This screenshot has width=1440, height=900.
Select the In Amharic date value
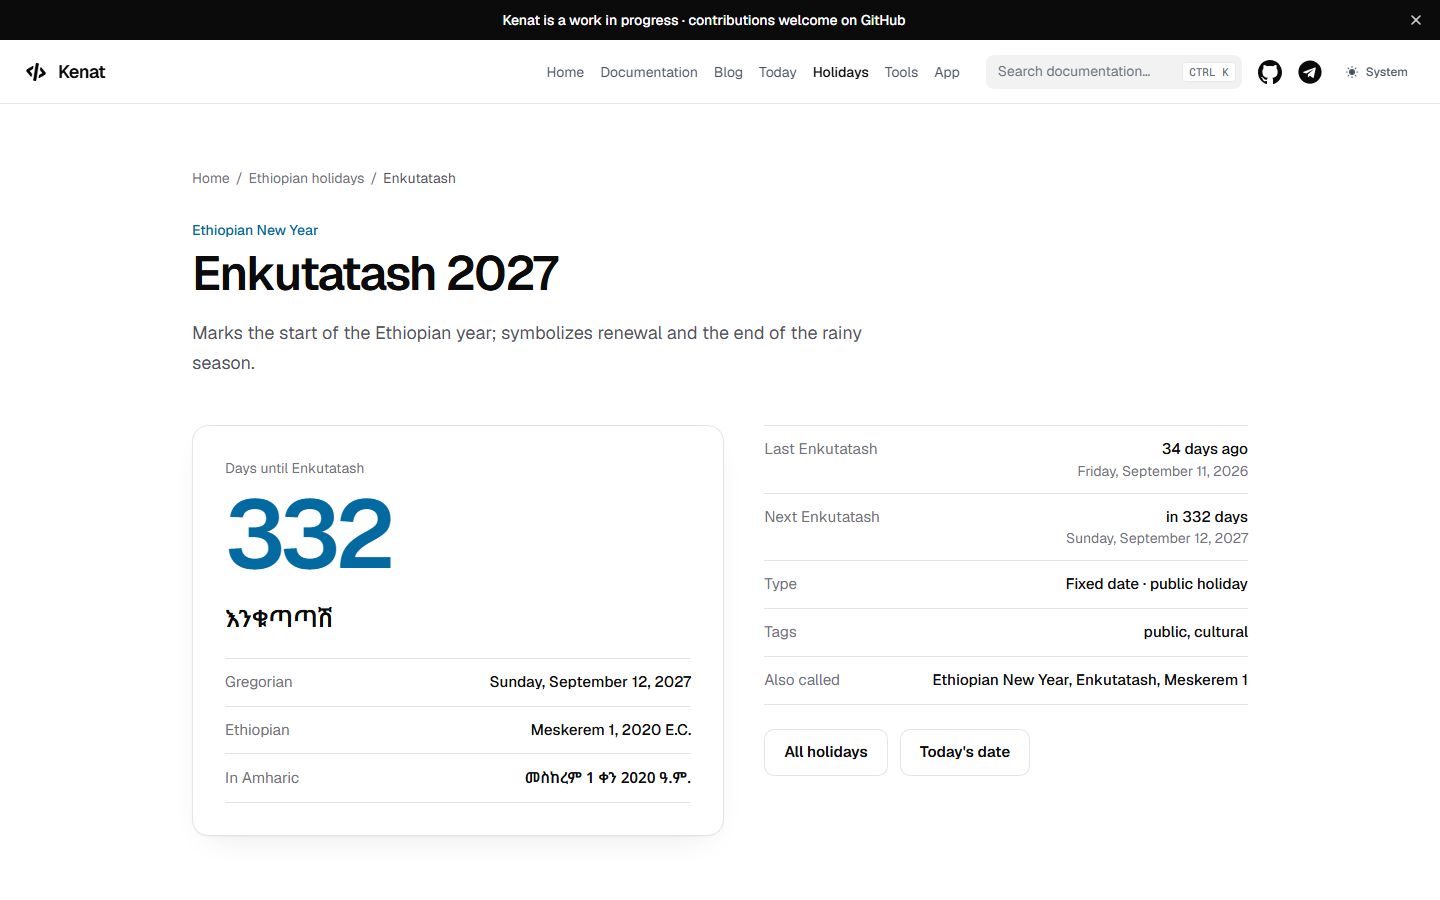coord(608,778)
